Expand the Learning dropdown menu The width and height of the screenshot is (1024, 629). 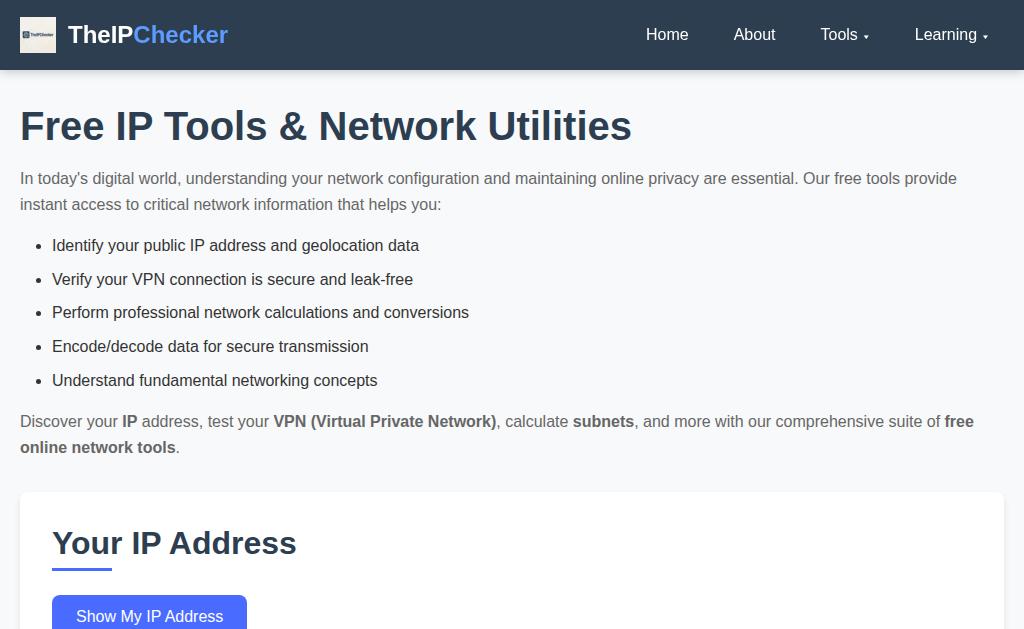point(945,35)
